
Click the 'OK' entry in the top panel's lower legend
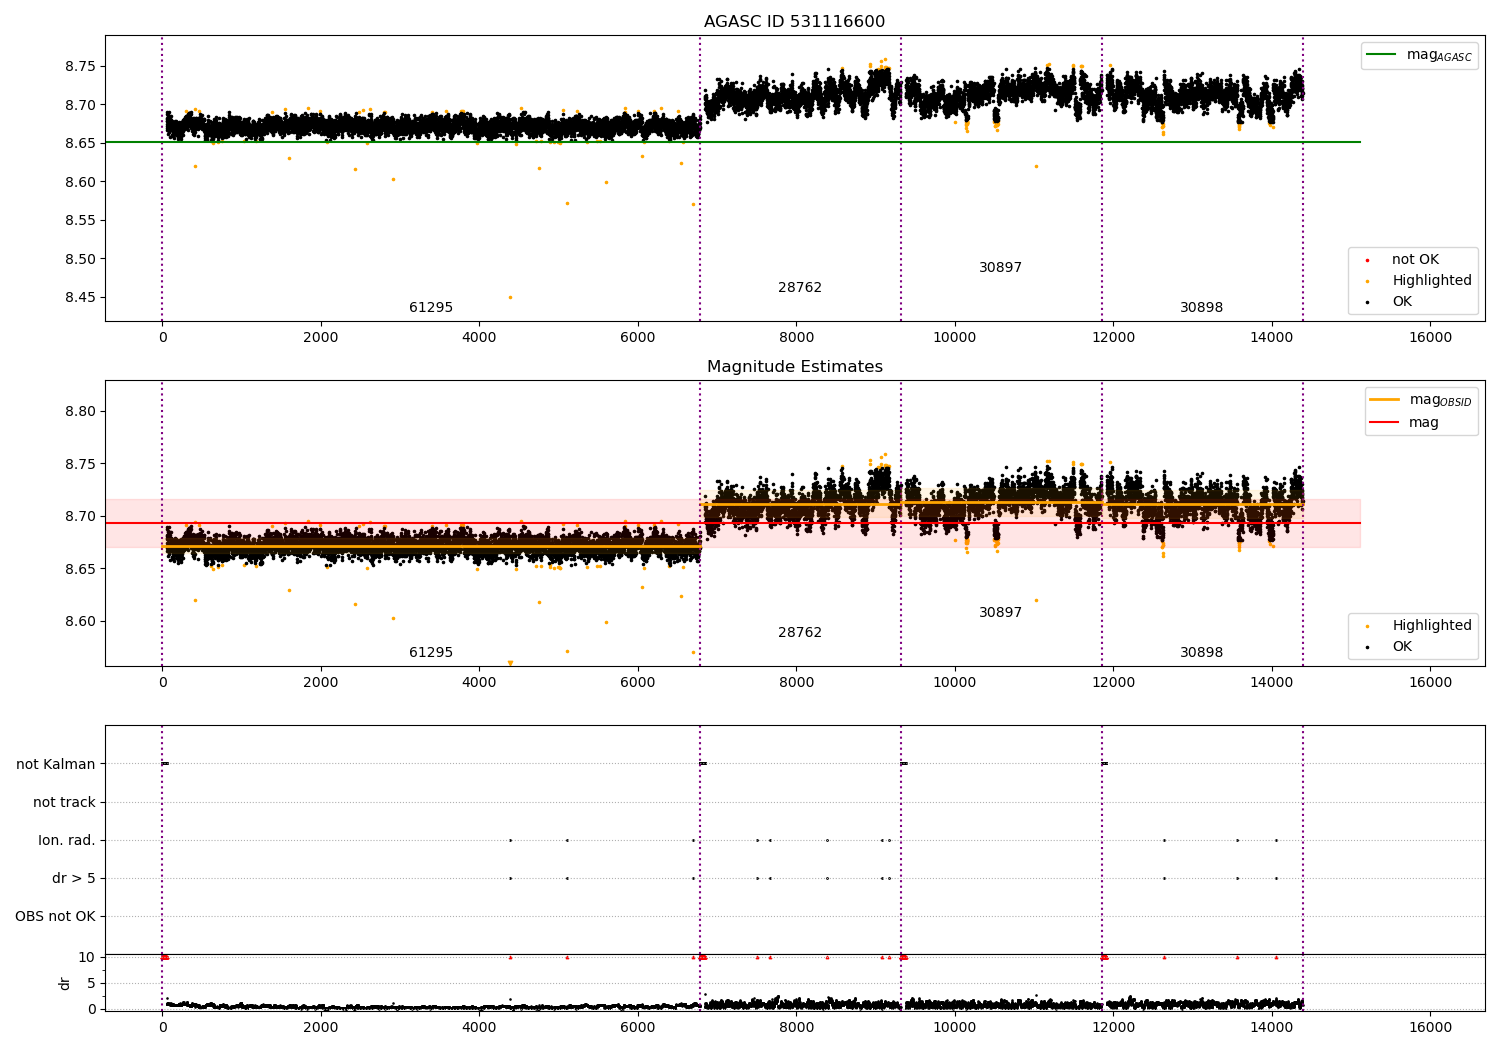pos(1401,302)
